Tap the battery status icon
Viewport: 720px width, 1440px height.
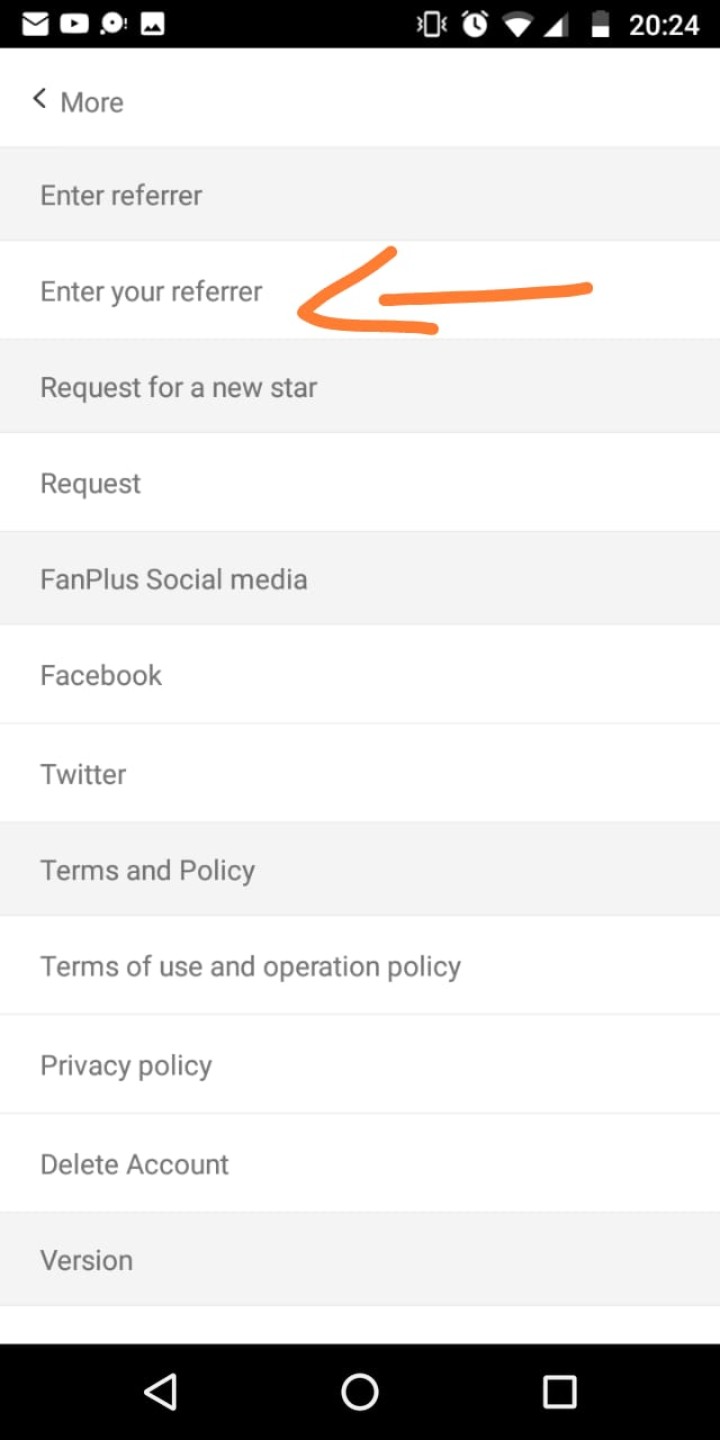point(600,24)
